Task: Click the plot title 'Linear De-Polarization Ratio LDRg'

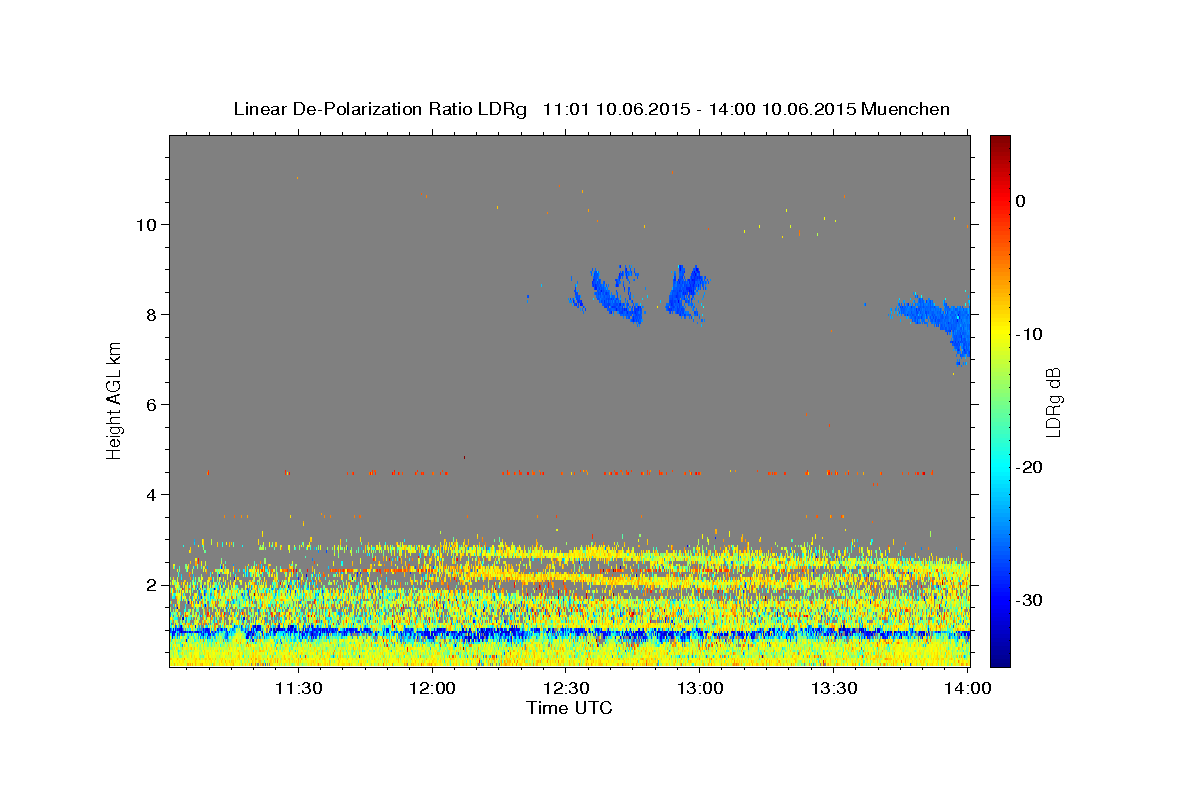Action: click(x=379, y=109)
